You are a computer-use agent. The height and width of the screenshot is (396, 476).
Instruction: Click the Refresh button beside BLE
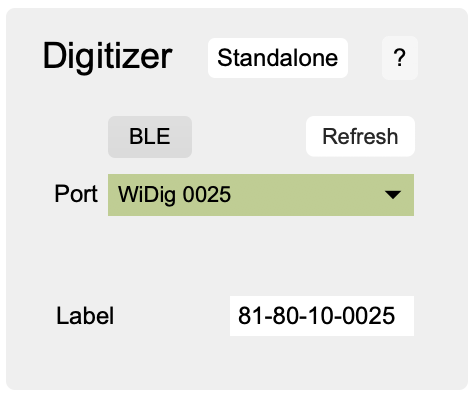point(360,136)
